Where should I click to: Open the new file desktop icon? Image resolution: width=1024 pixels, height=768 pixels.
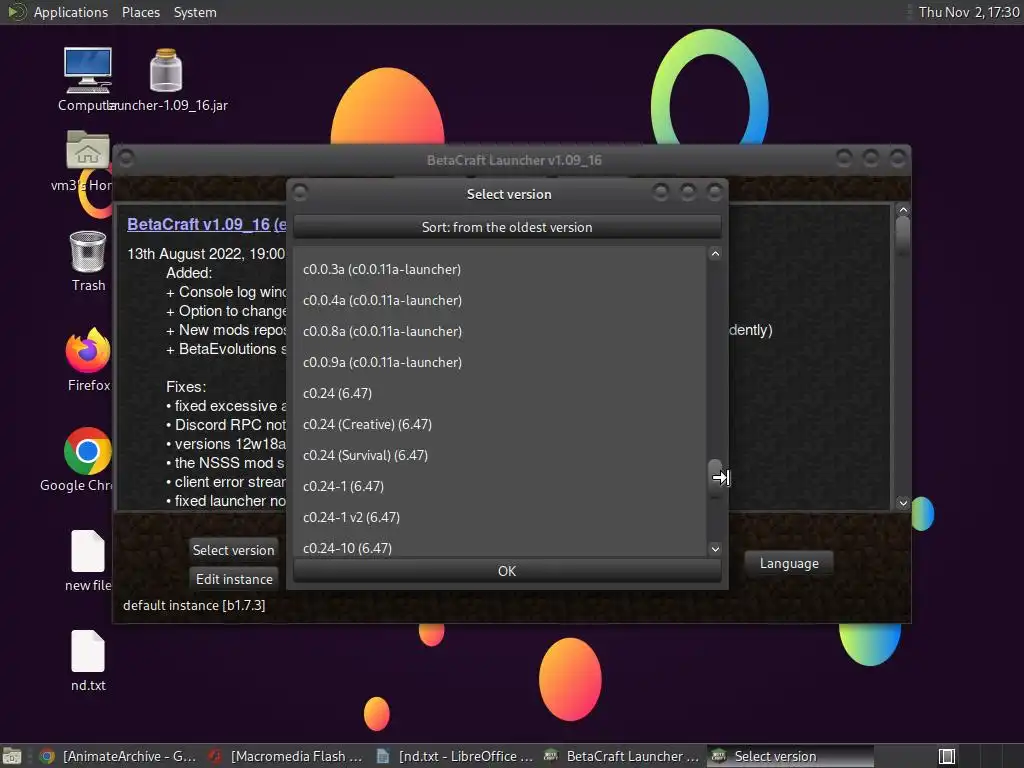coord(88,551)
